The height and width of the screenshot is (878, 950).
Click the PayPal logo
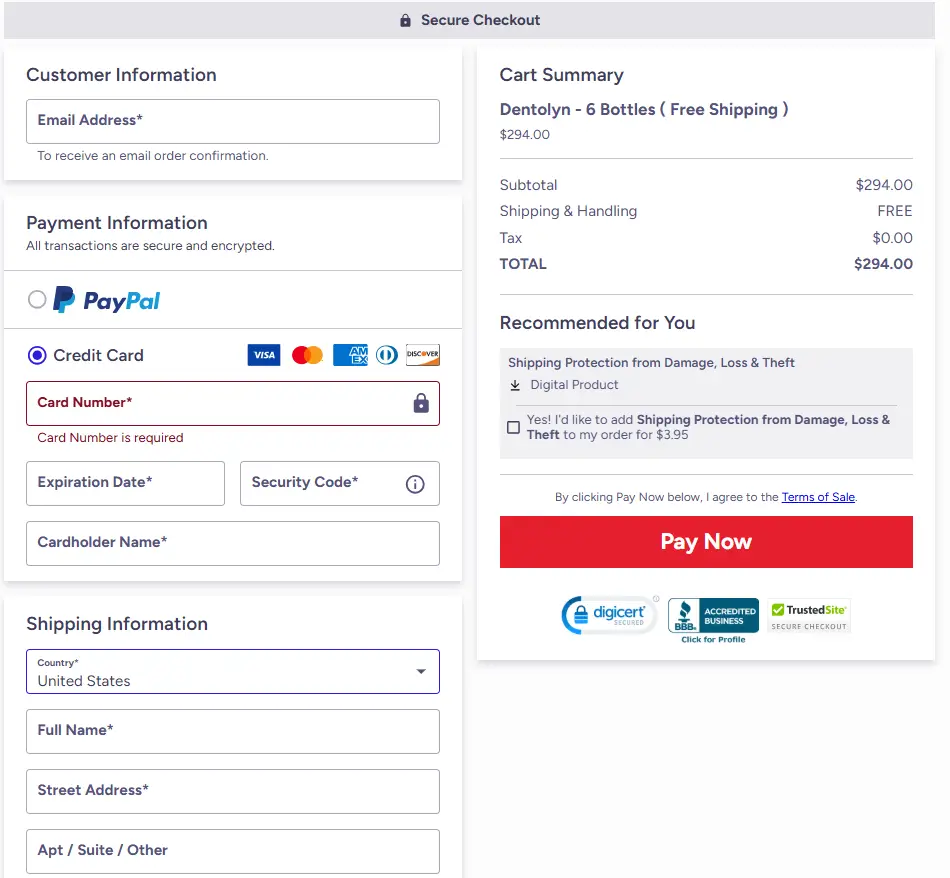pyautogui.click(x=105, y=300)
